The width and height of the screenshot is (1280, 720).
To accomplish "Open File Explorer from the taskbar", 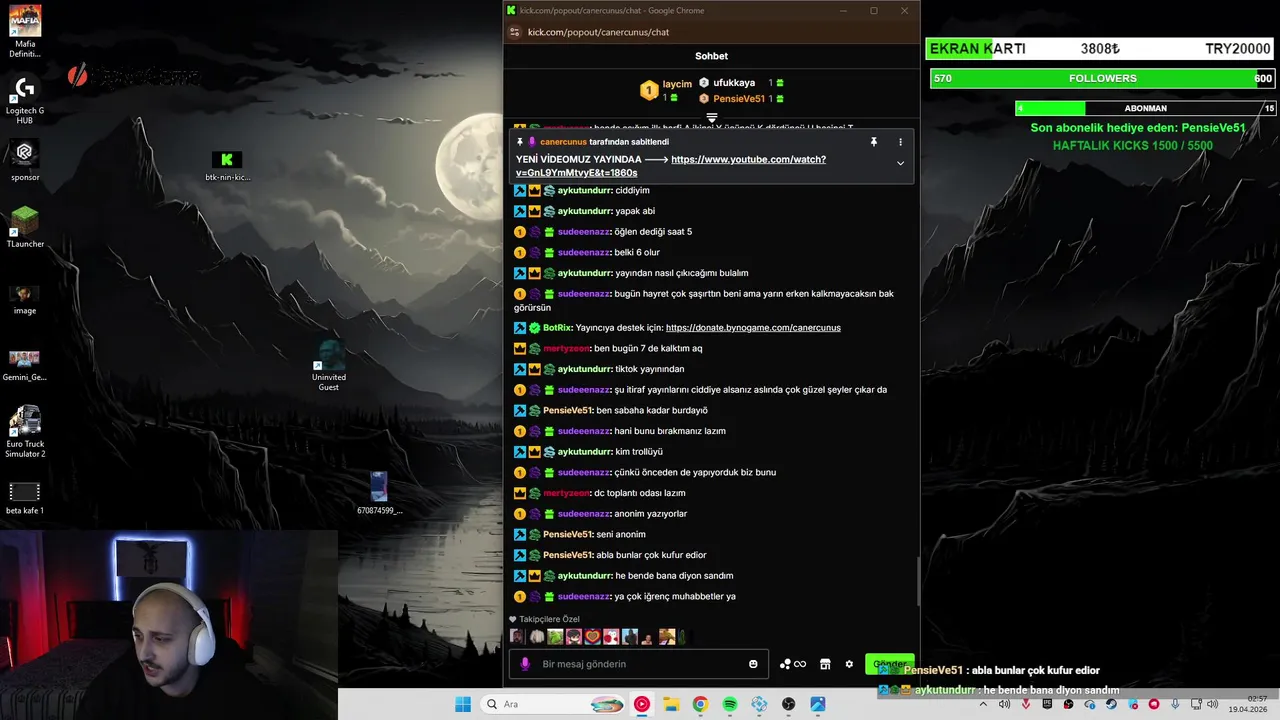I will pos(671,704).
